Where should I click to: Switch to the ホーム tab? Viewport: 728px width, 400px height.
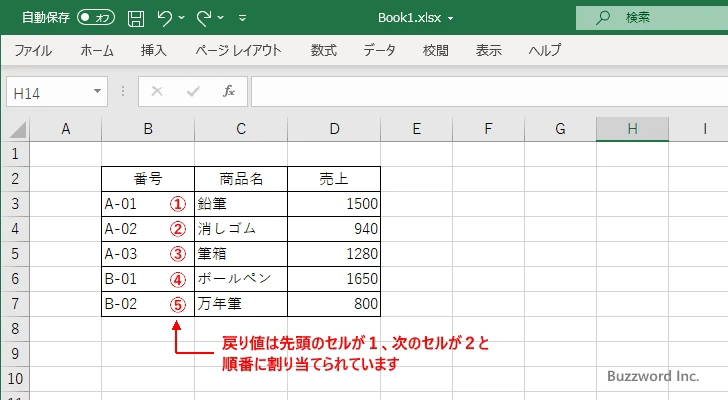(x=97, y=50)
